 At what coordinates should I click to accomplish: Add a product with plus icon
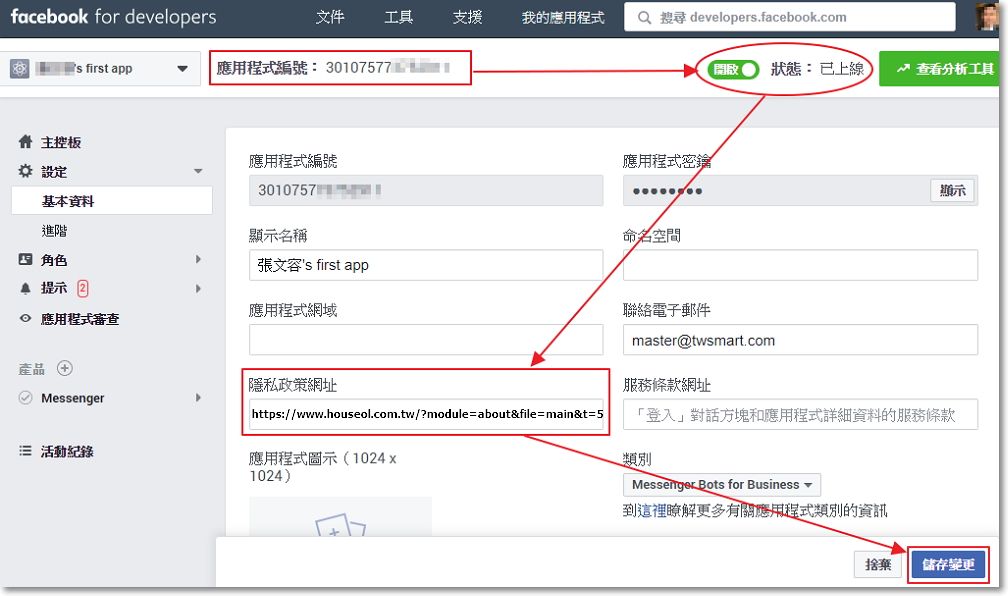click(65, 368)
